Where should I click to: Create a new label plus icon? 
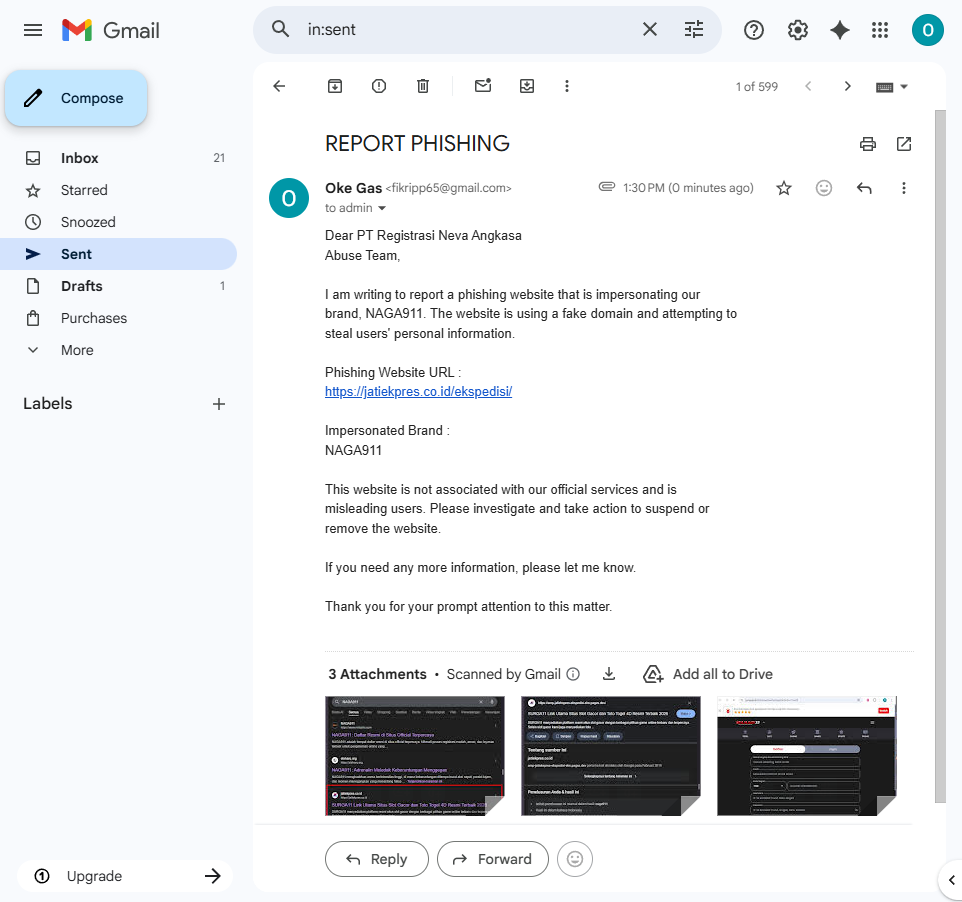tap(218, 404)
